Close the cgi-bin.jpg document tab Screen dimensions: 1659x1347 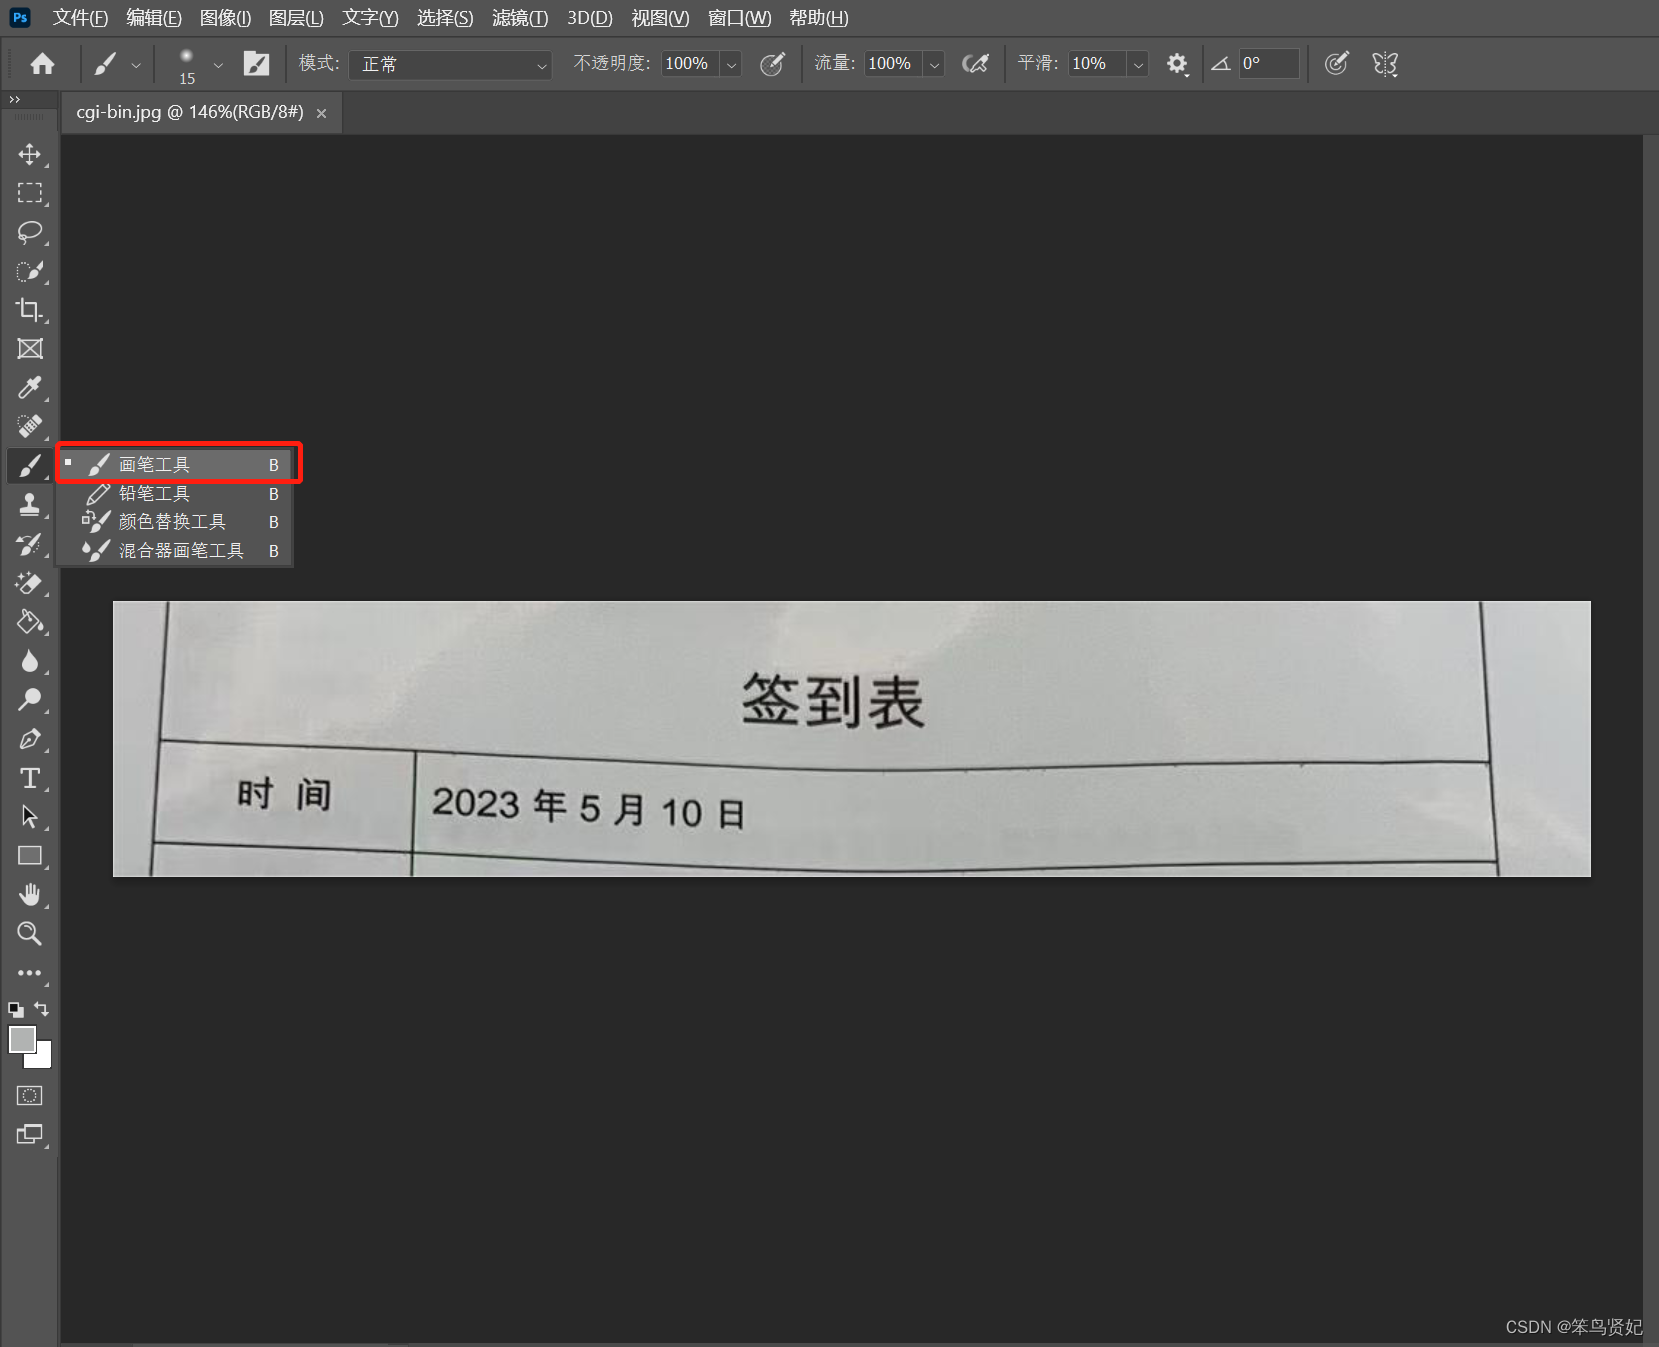[321, 113]
